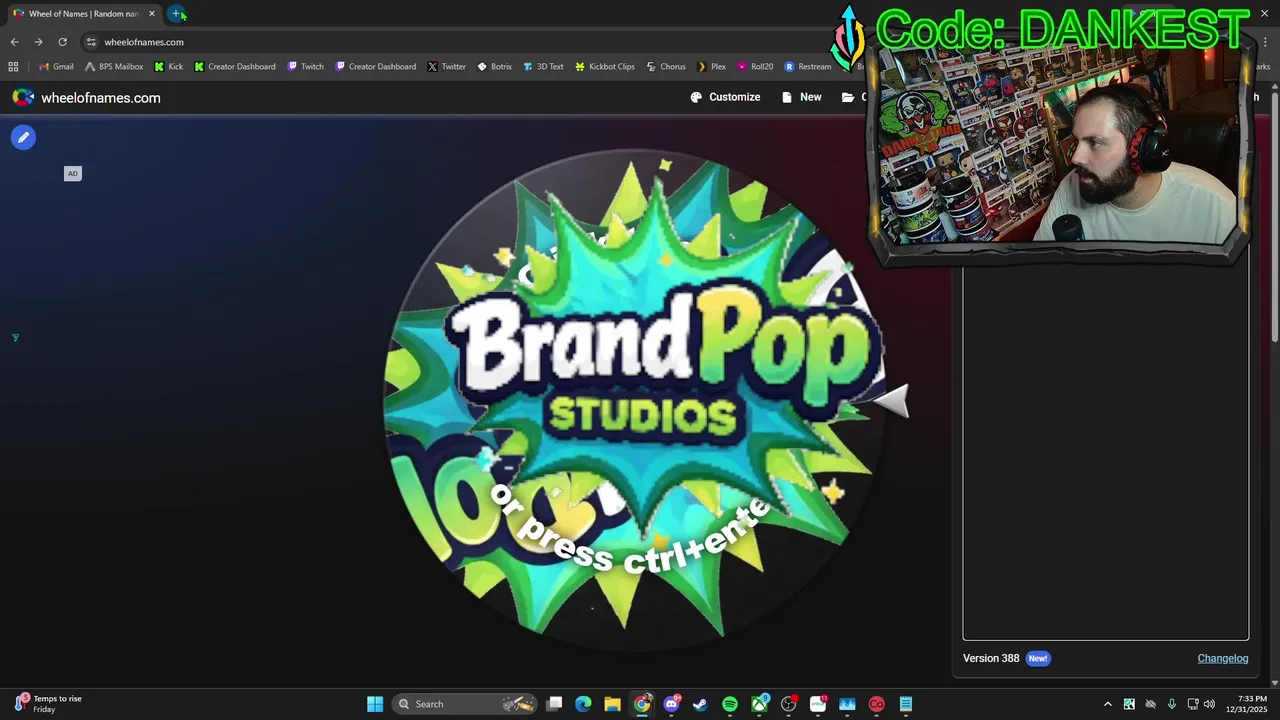Reload the current page
This screenshot has height=720, width=1280.
click(x=62, y=42)
